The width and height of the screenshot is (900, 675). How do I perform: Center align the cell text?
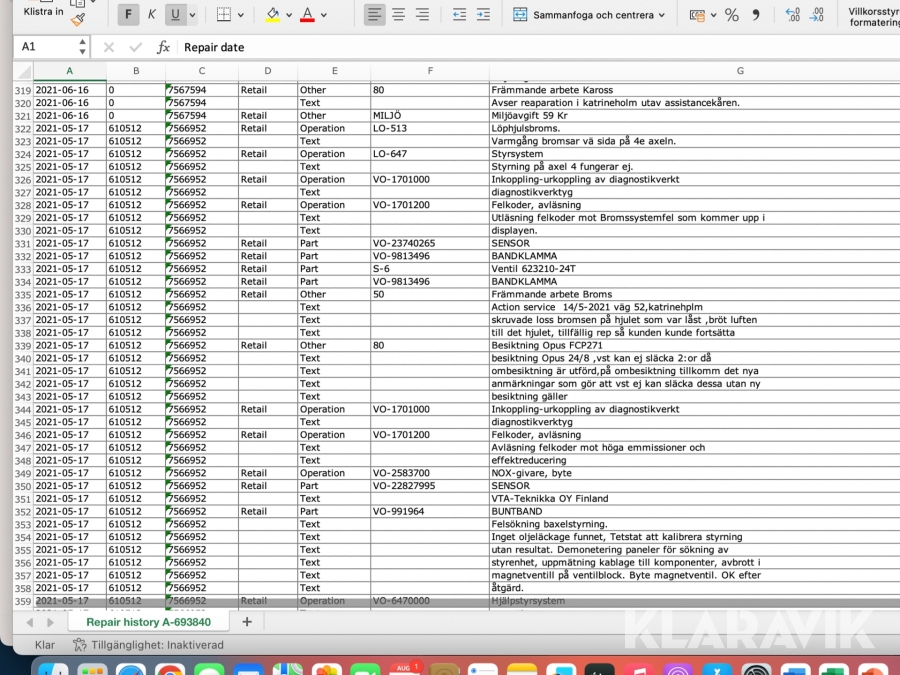click(x=398, y=15)
